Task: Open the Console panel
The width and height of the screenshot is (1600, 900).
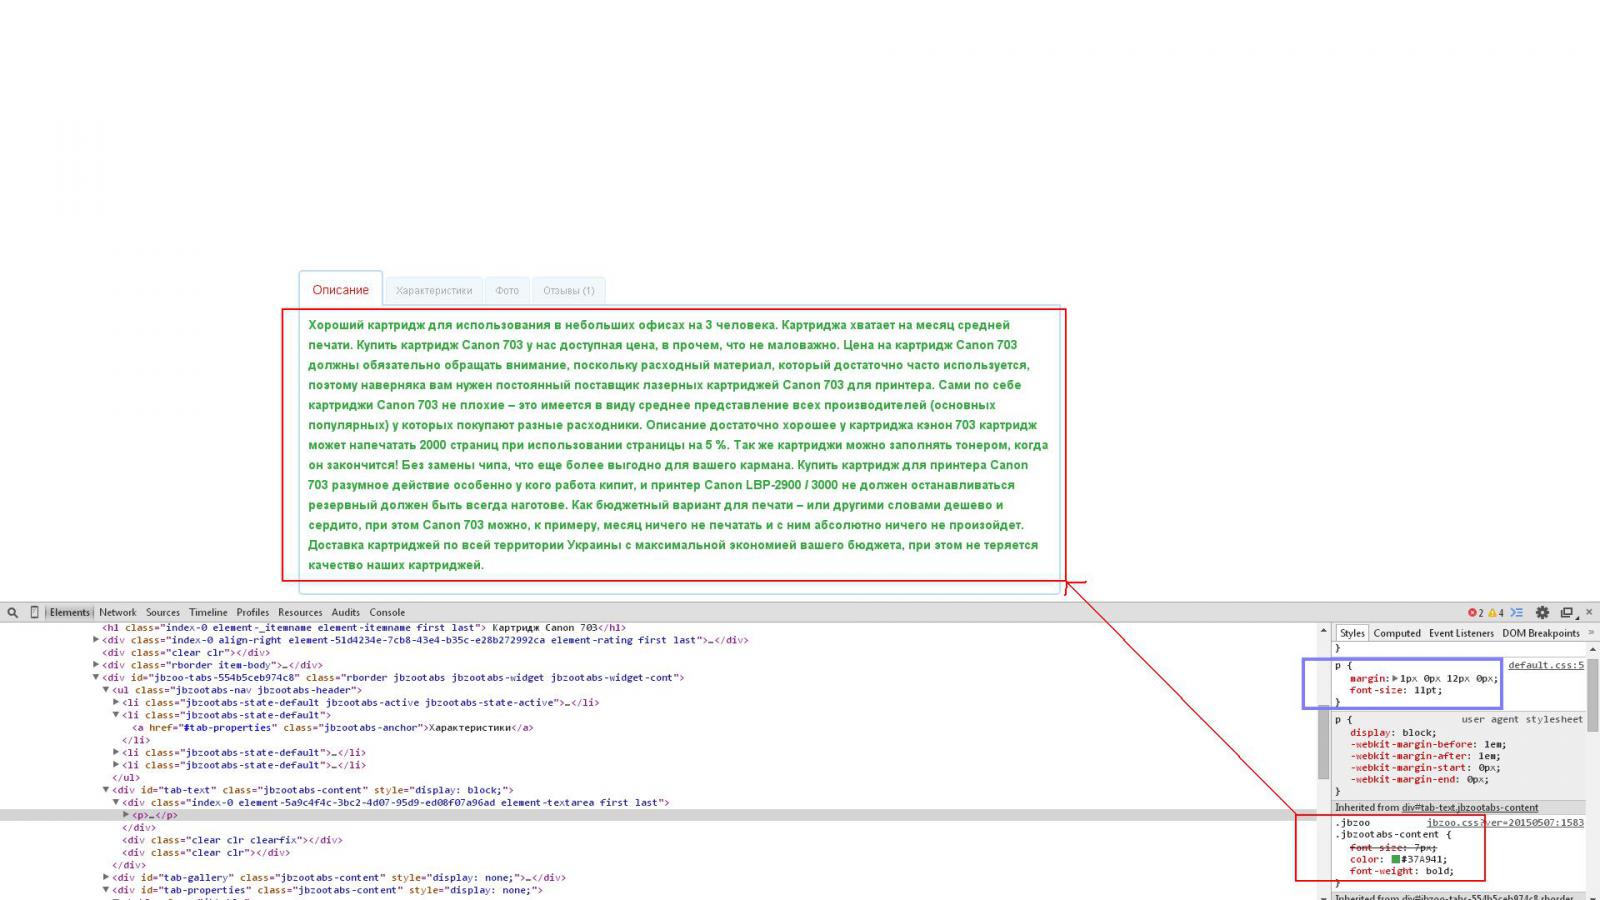Action: (x=387, y=612)
